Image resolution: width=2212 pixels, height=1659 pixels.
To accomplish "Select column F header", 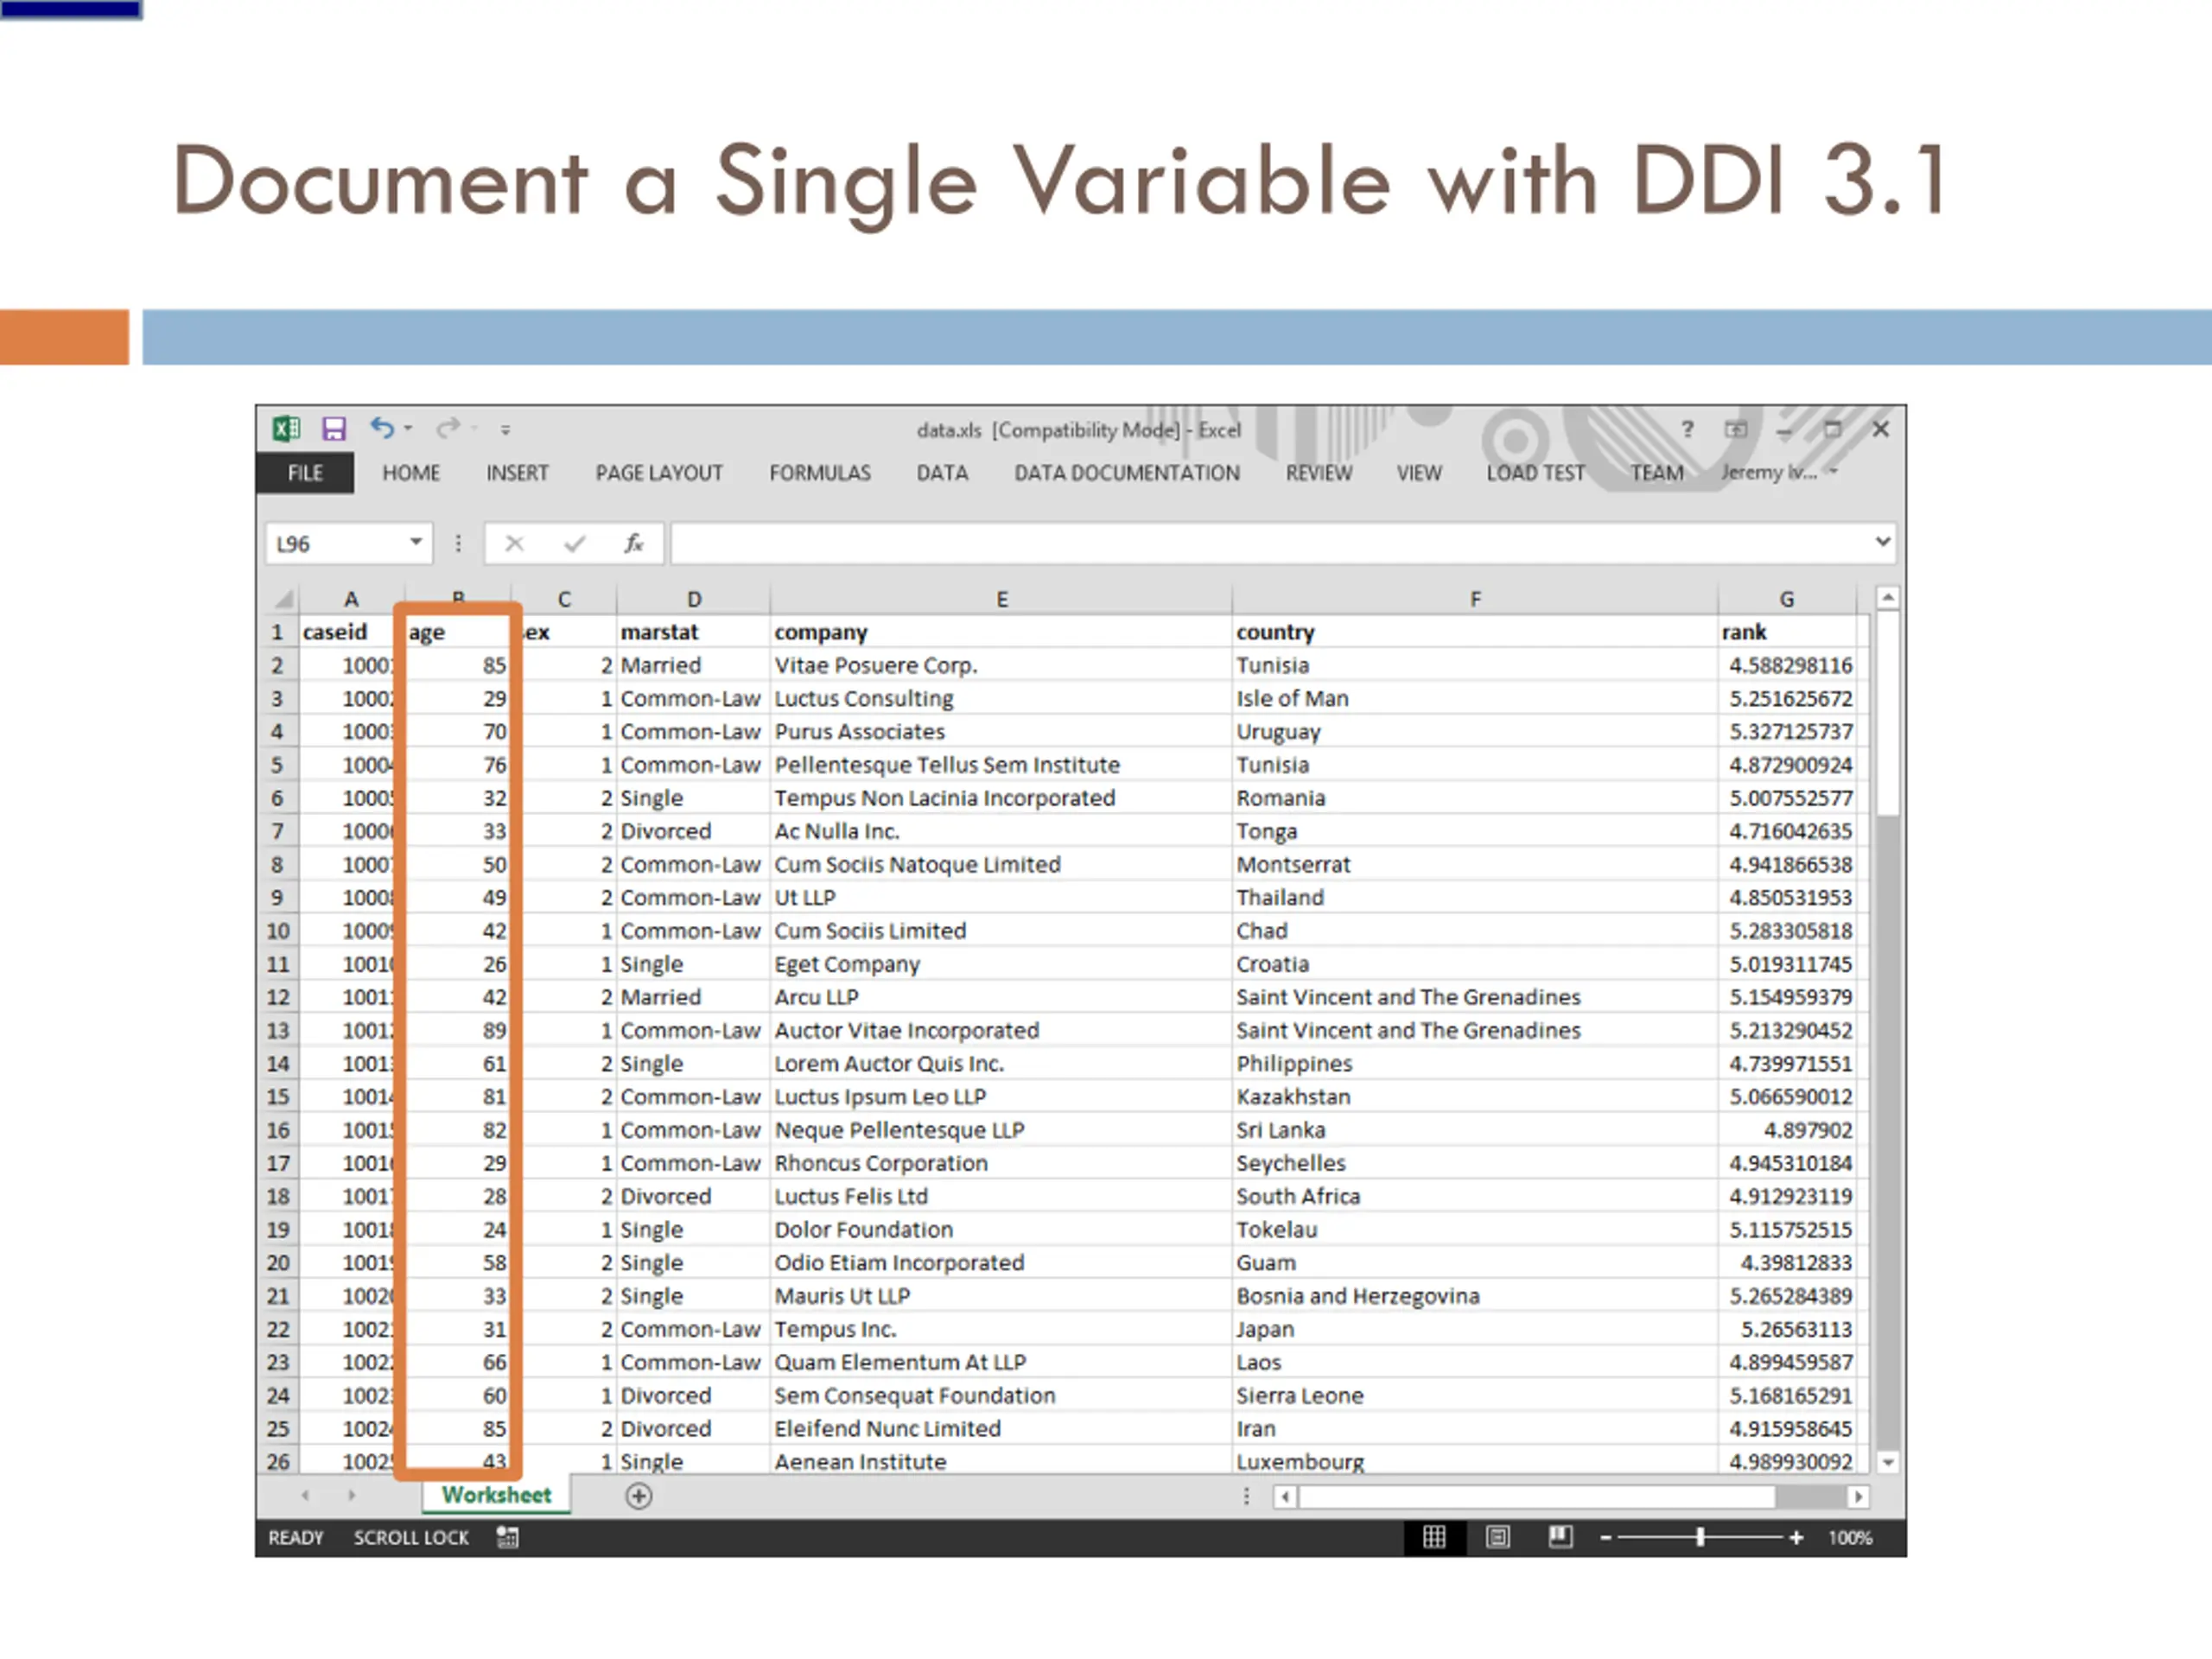I will tap(1475, 599).
